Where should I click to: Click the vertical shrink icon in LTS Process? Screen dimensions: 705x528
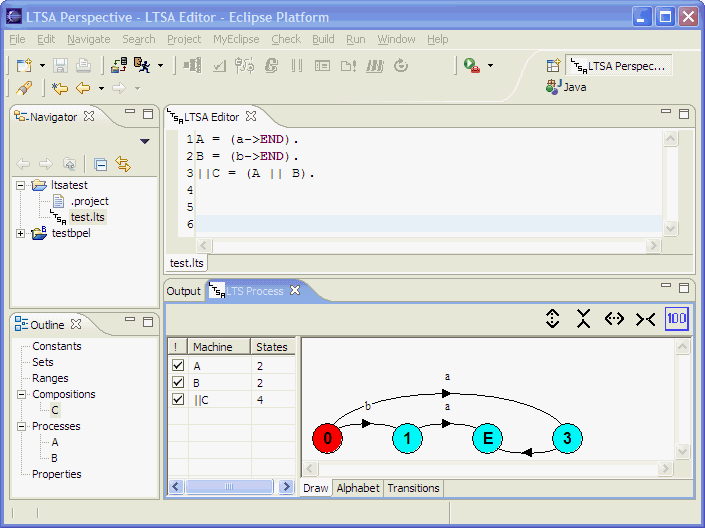[584, 319]
